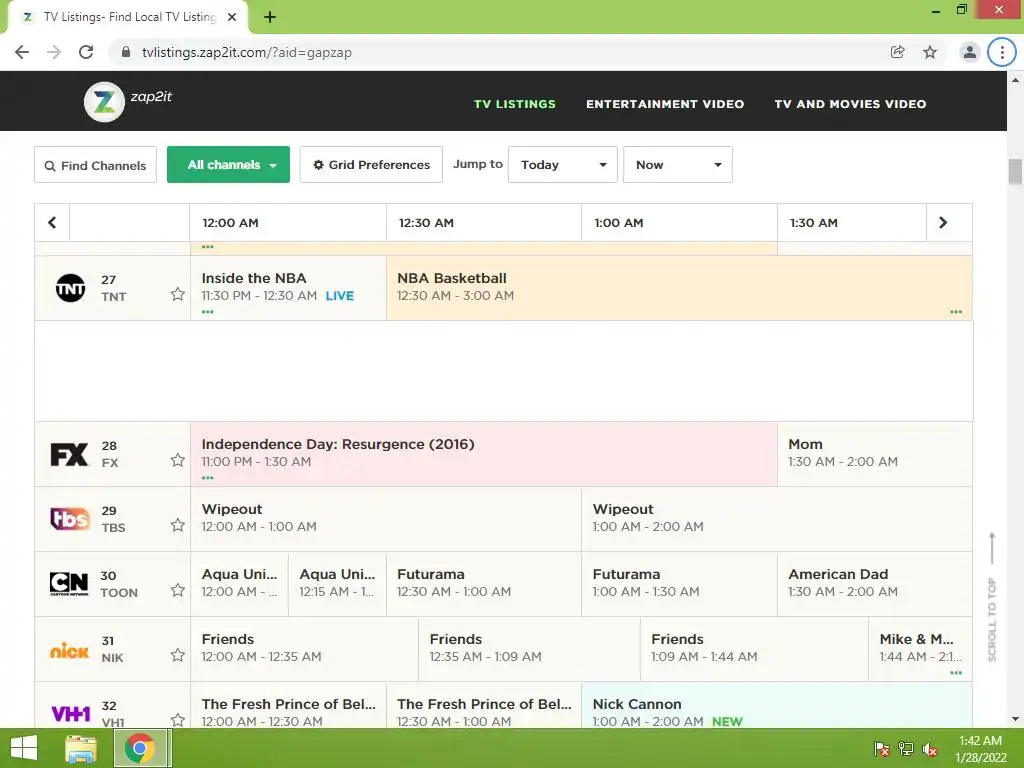Click the TNT channel logo

(70, 288)
